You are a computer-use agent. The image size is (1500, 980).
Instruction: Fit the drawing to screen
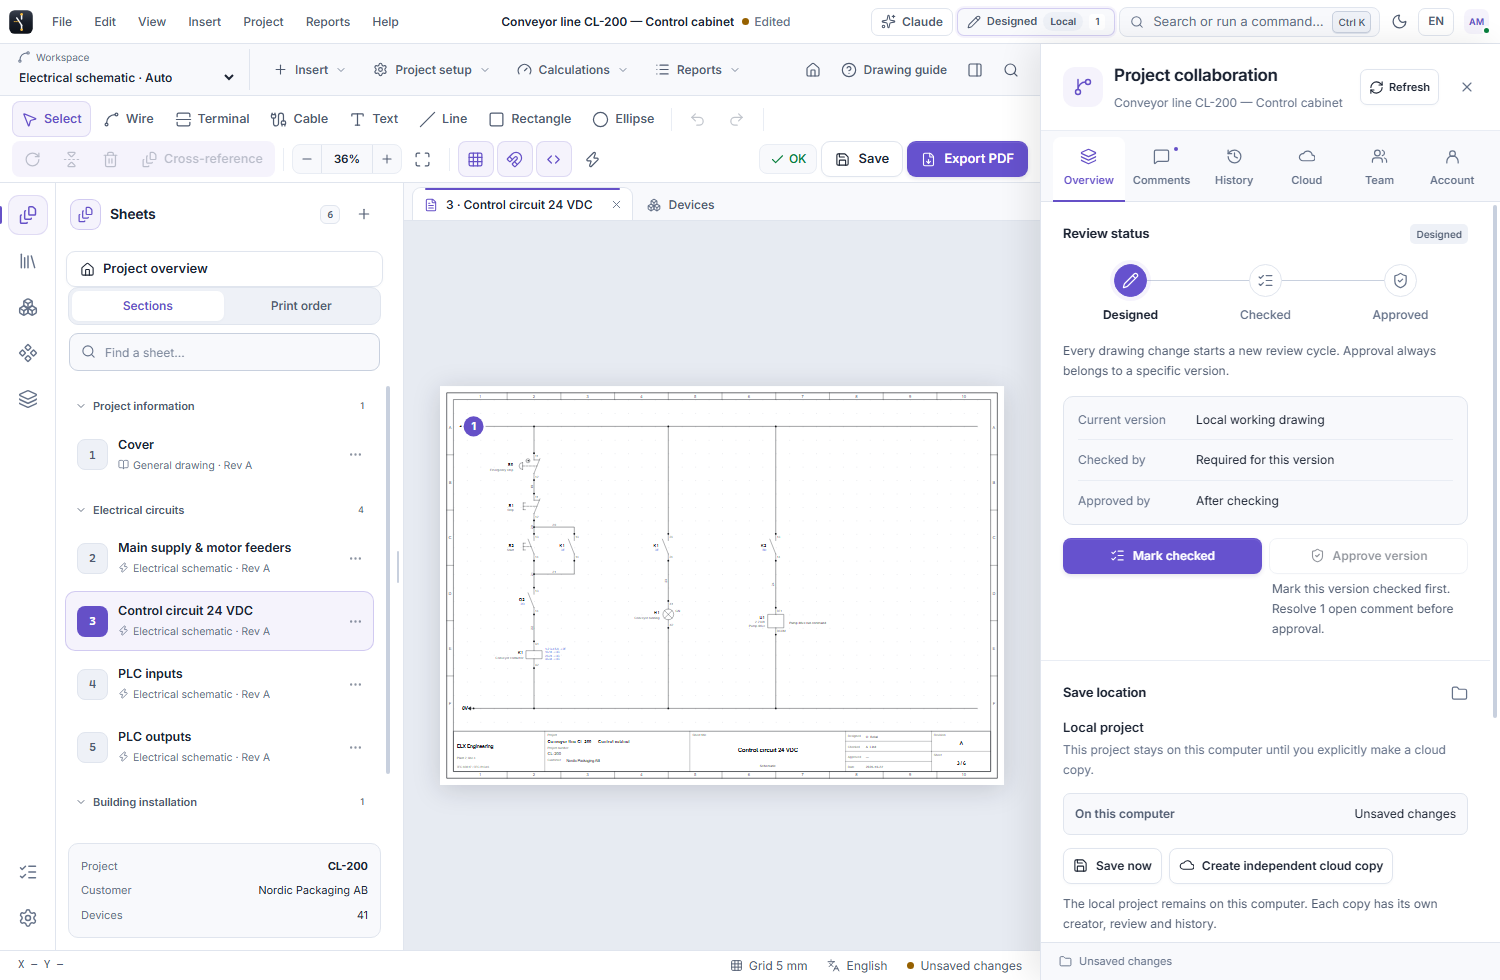tap(423, 159)
